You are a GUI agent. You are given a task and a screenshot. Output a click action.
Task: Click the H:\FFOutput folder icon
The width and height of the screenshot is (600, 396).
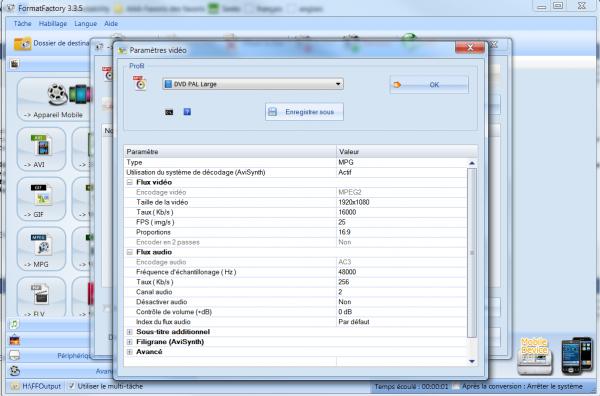15,386
